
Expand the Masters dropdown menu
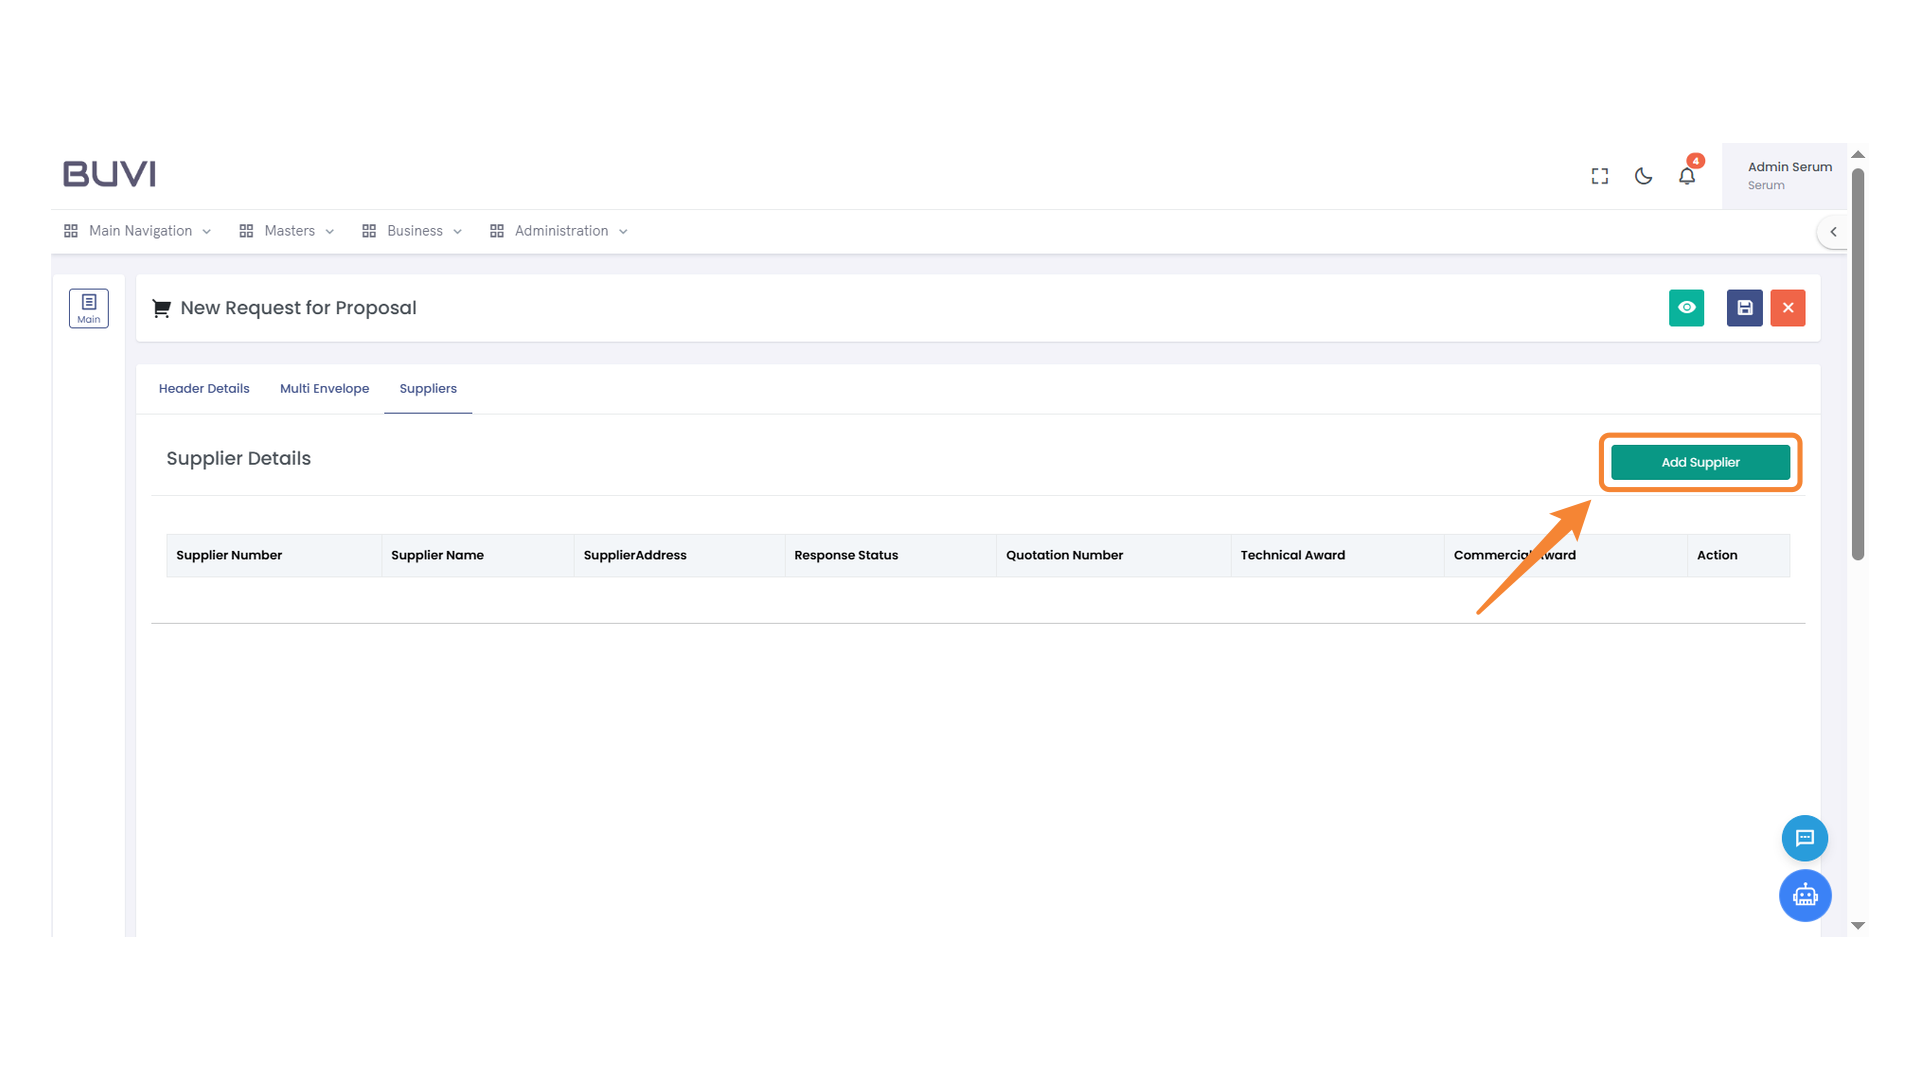point(287,231)
